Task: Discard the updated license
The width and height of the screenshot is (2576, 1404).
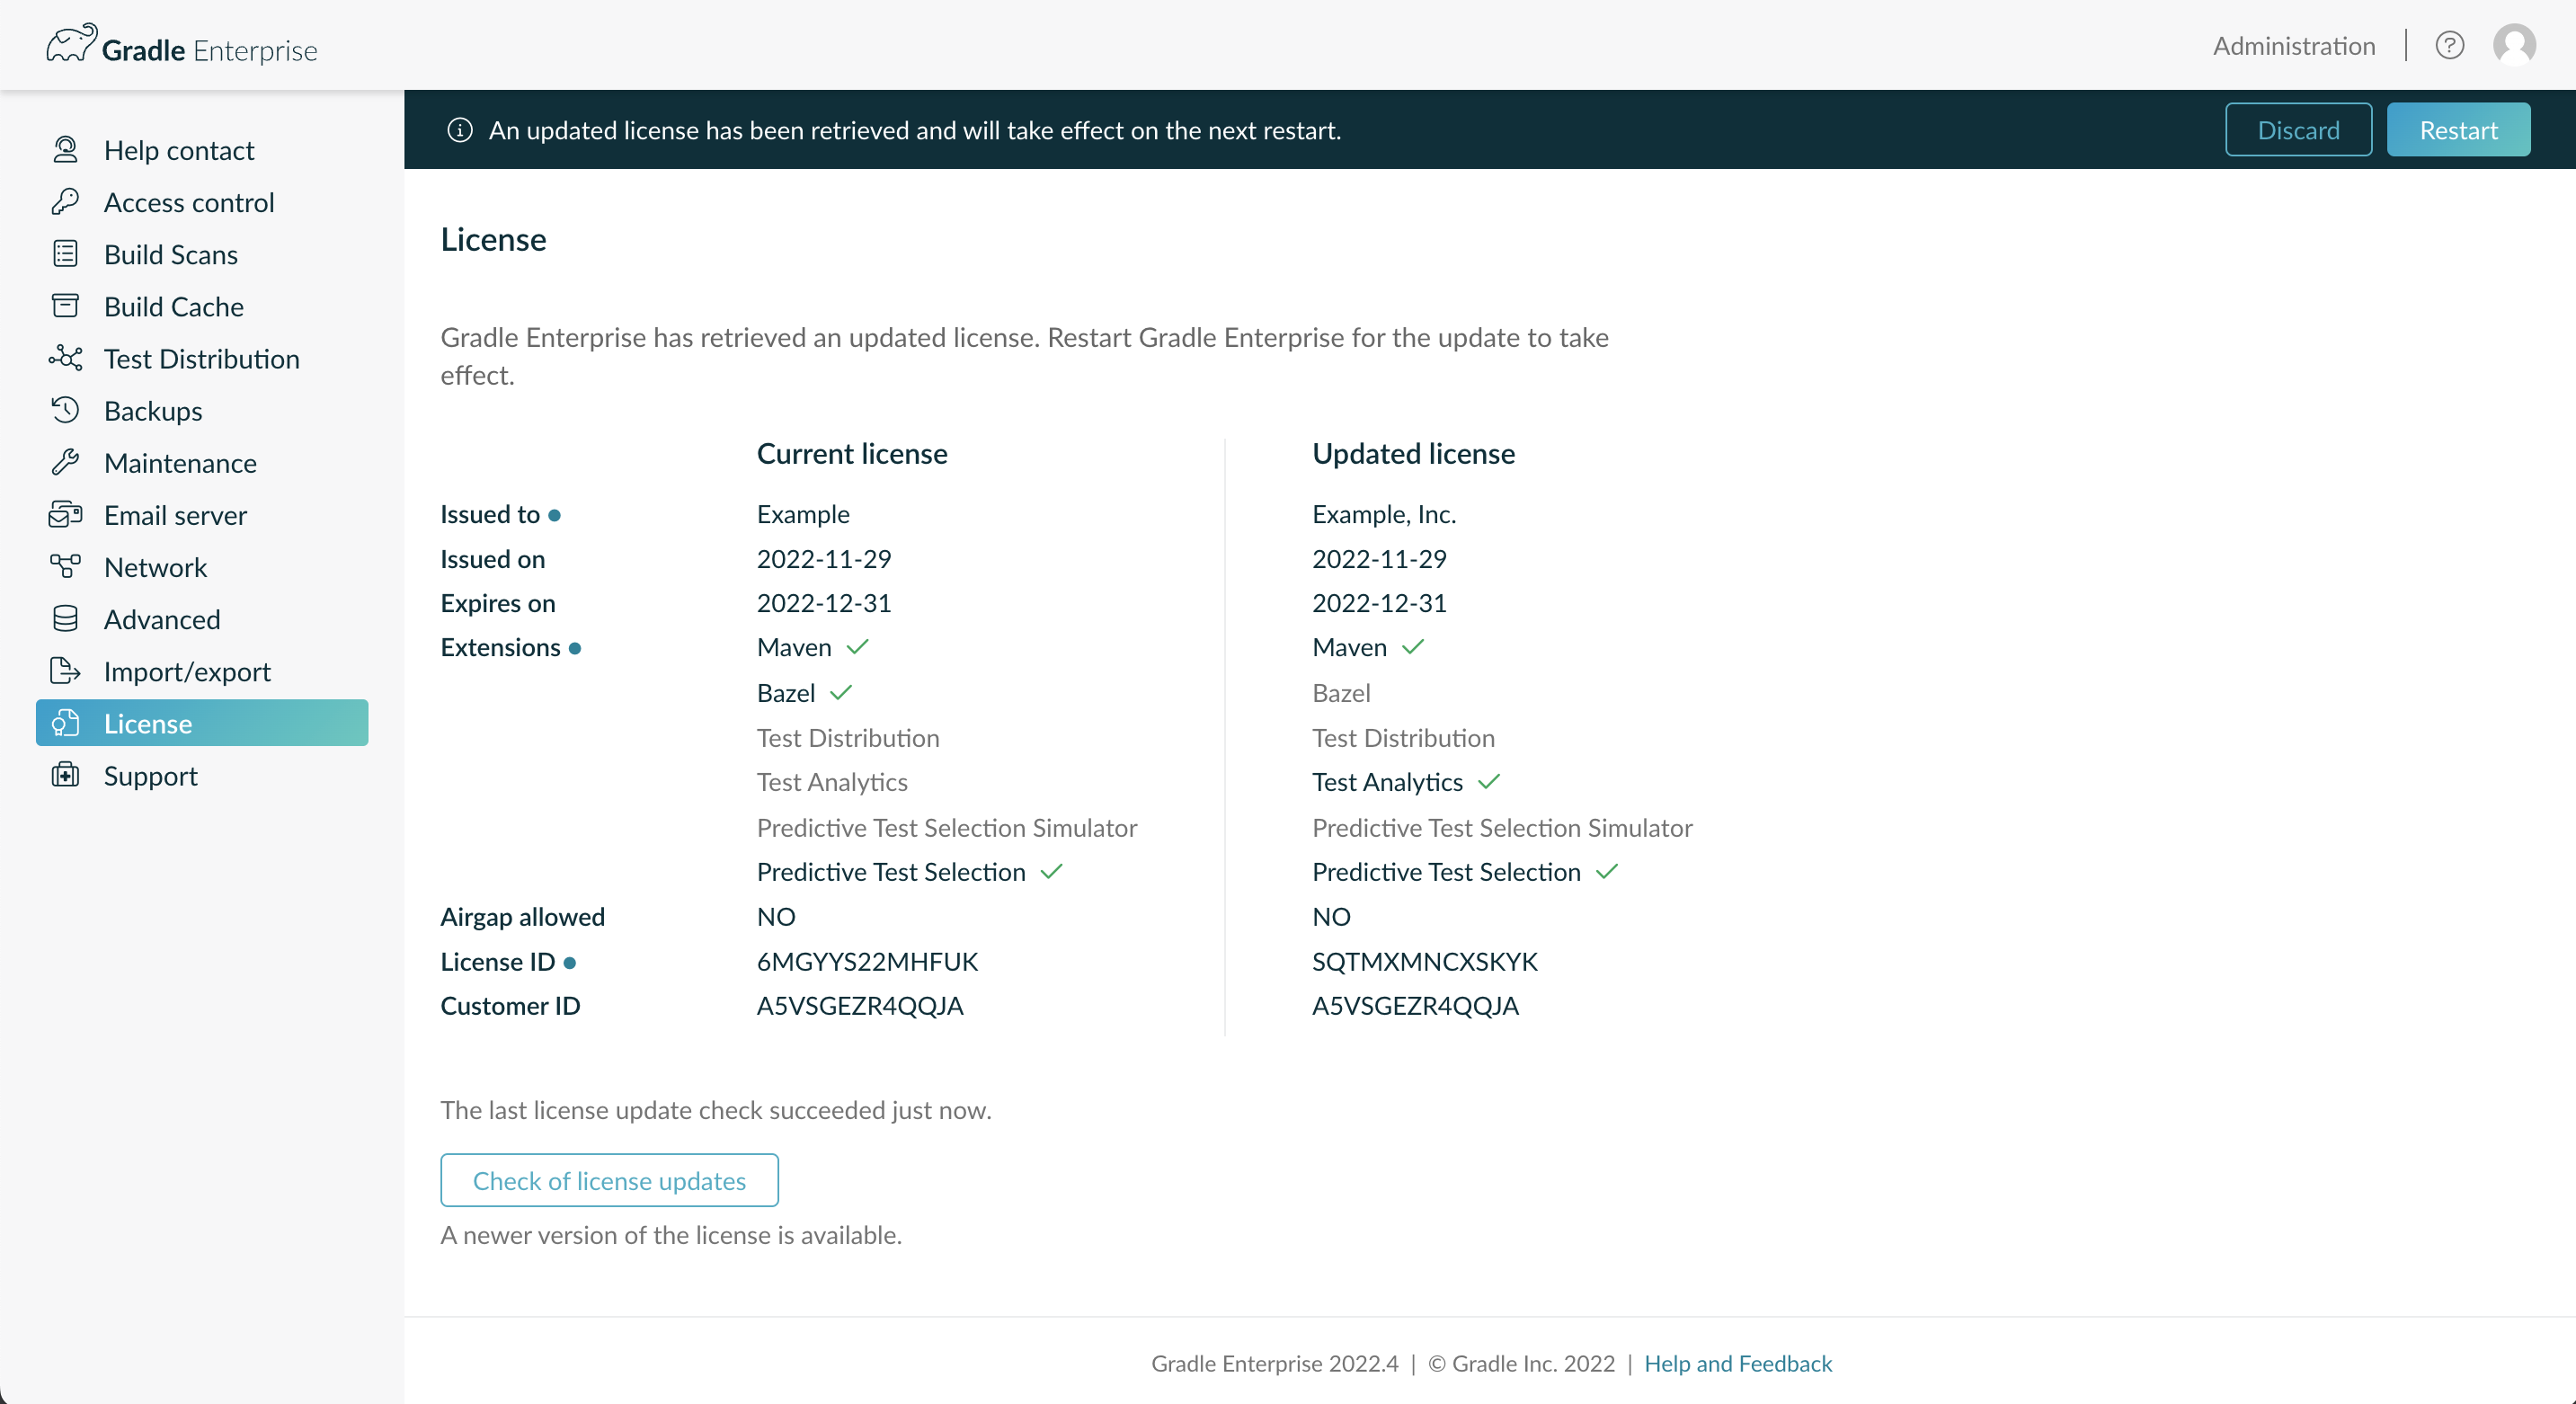Action: click(2297, 130)
